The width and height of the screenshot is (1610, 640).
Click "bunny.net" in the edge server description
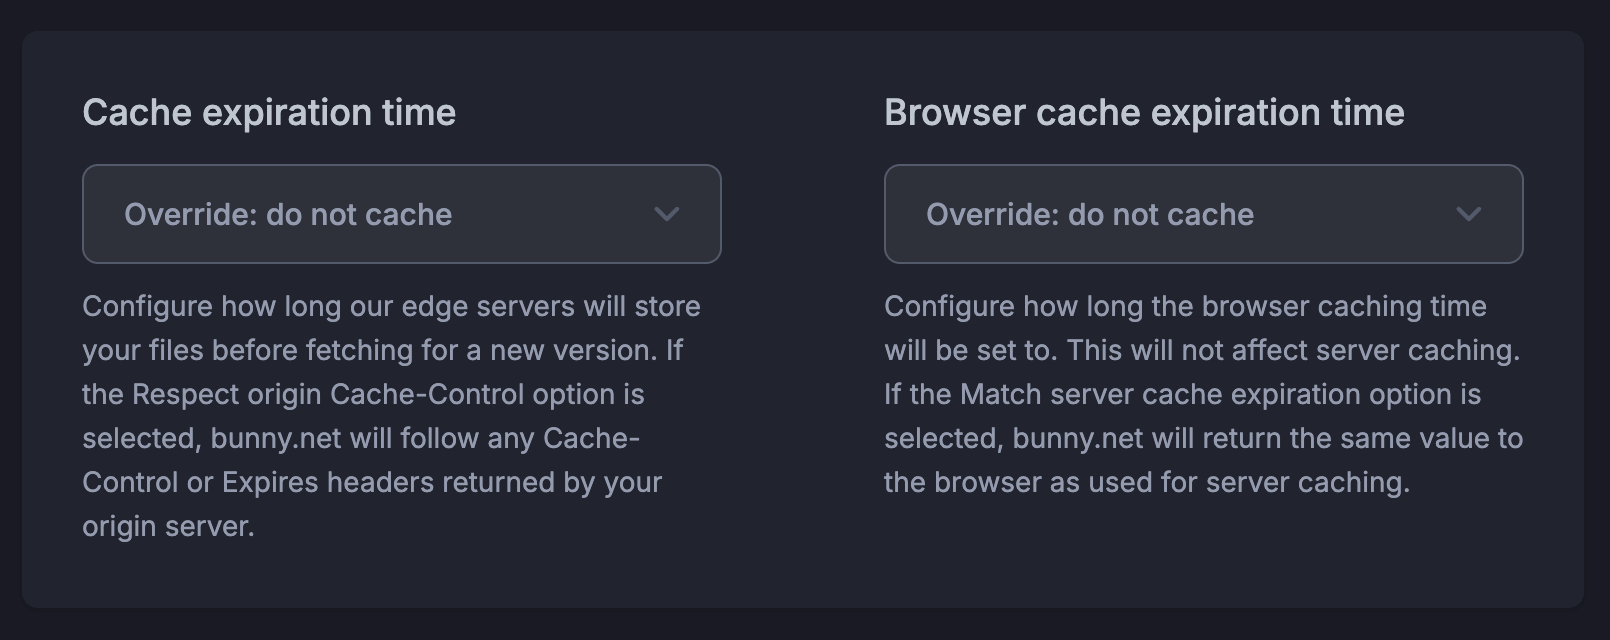(276, 438)
